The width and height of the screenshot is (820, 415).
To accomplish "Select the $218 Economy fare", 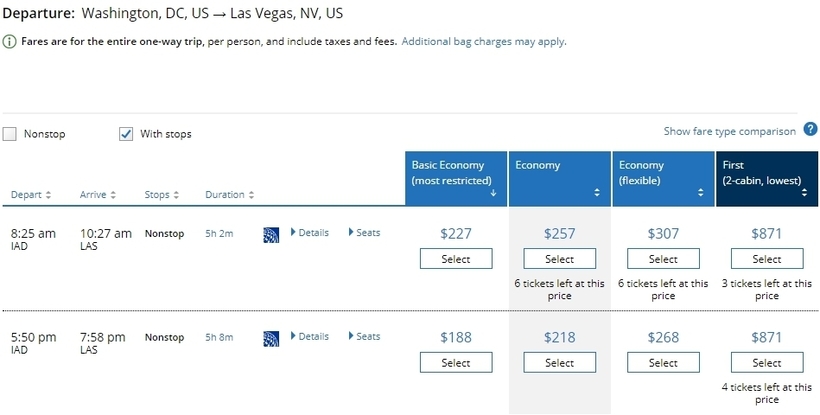I will (x=560, y=362).
